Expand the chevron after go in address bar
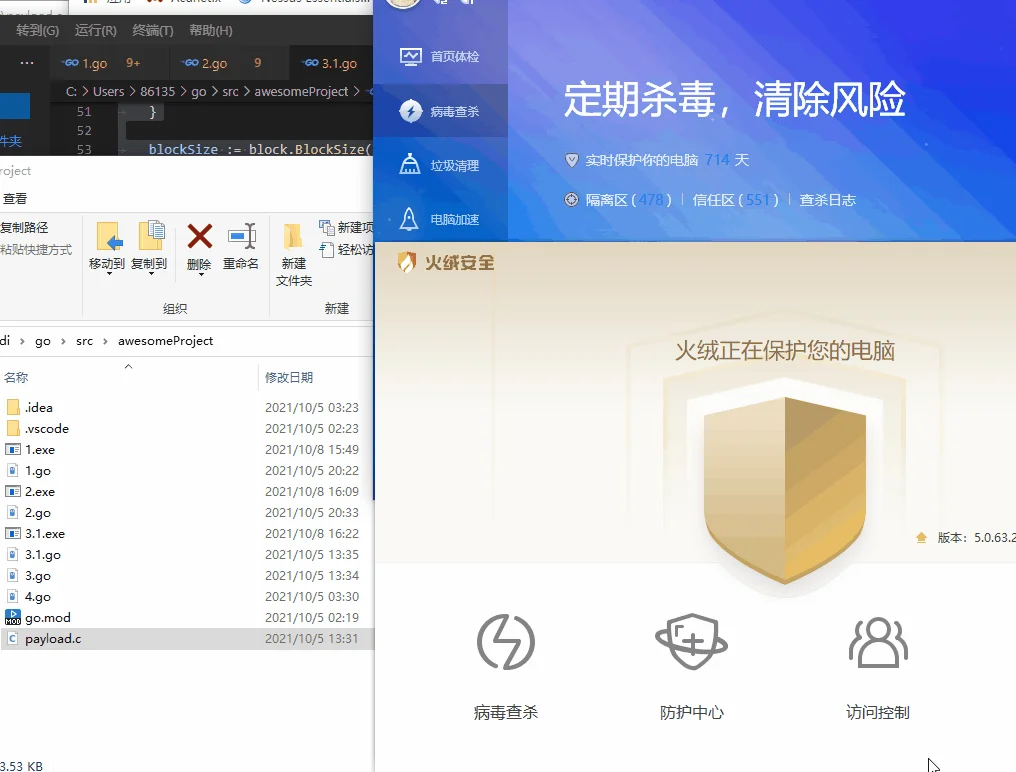Image resolution: width=1016 pixels, height=772 pixels. coord(63,341)
